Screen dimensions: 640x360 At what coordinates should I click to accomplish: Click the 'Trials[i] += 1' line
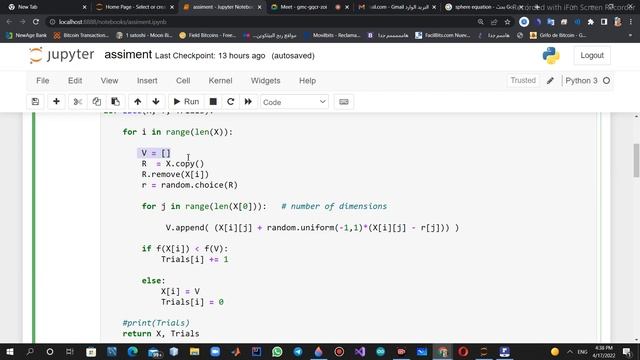click(195, 259)
